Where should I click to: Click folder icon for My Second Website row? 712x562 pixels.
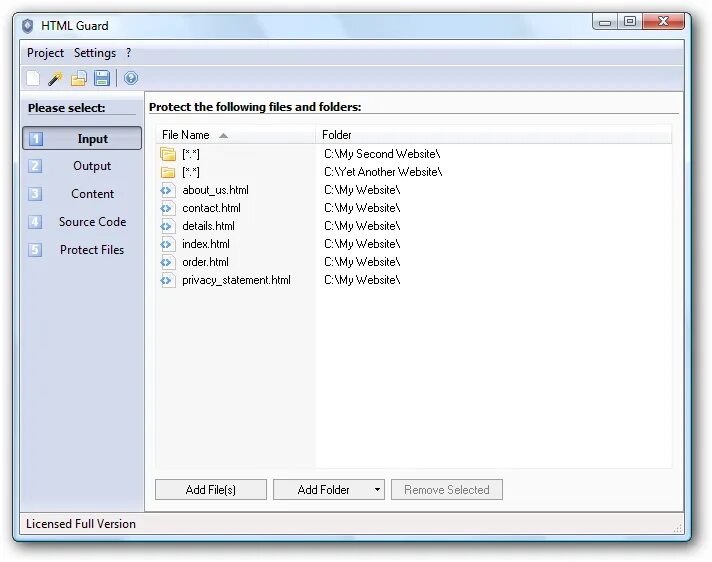pyautogui.click(x=168, y=154)
